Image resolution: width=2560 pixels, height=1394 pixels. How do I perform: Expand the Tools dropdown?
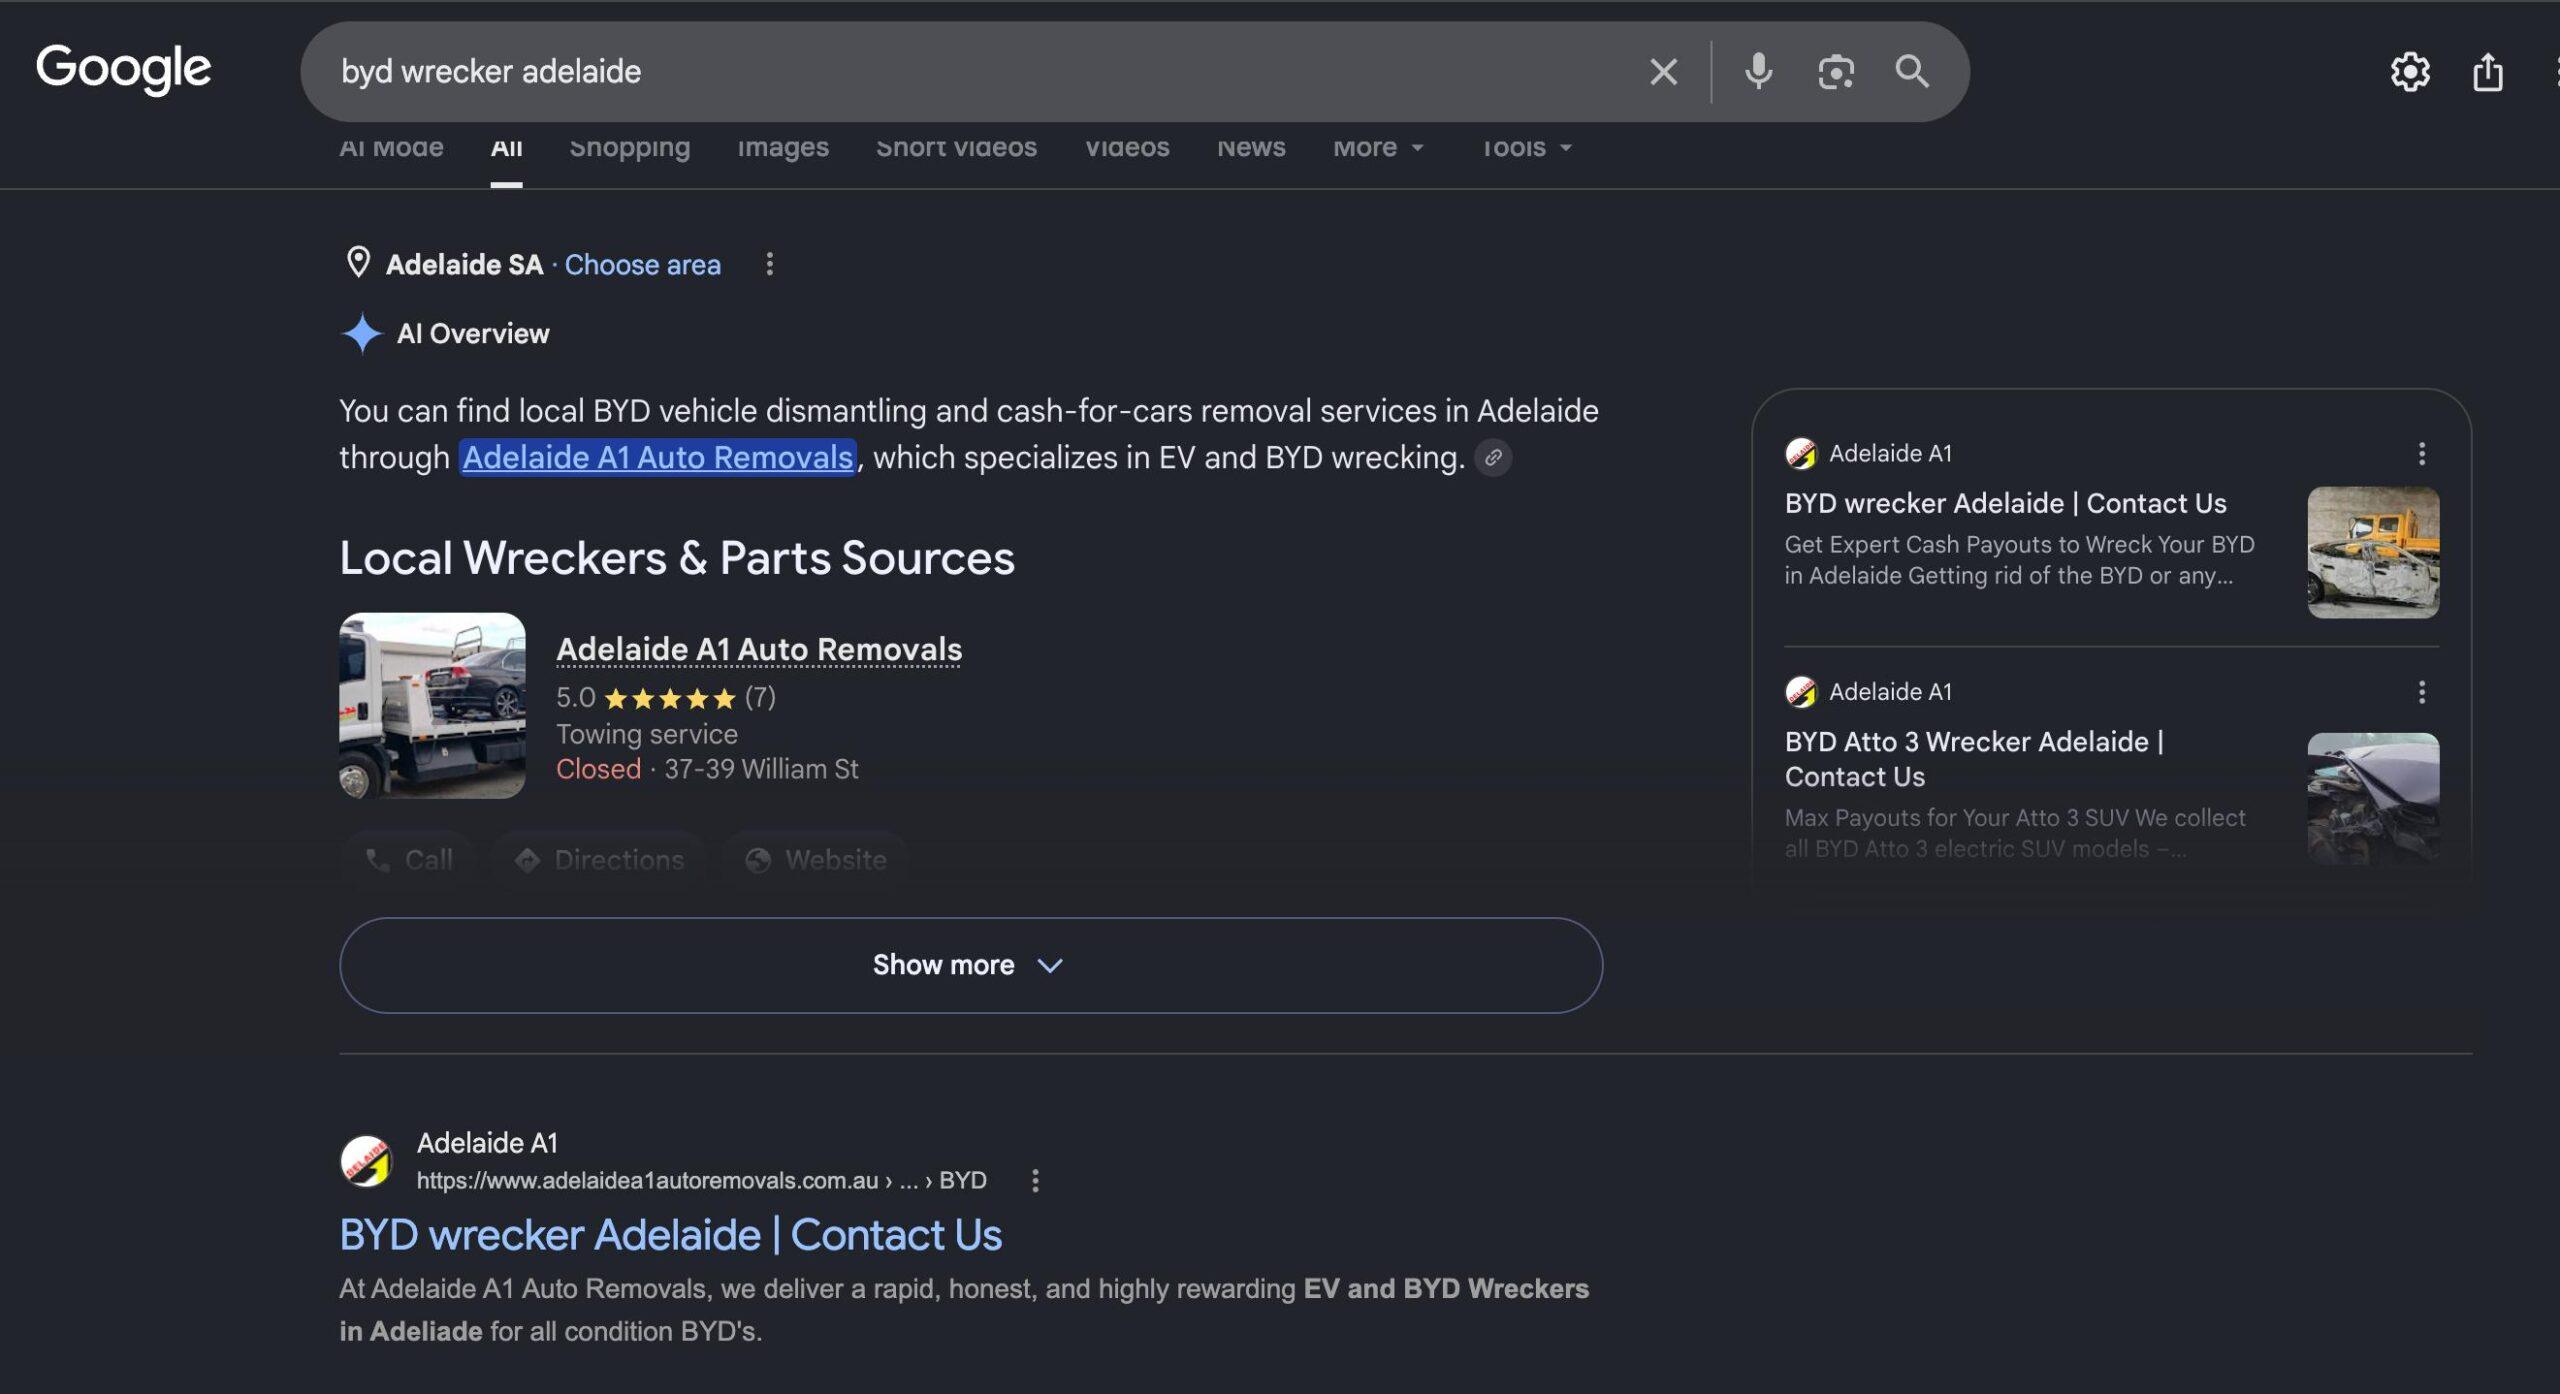point(1526,148)
